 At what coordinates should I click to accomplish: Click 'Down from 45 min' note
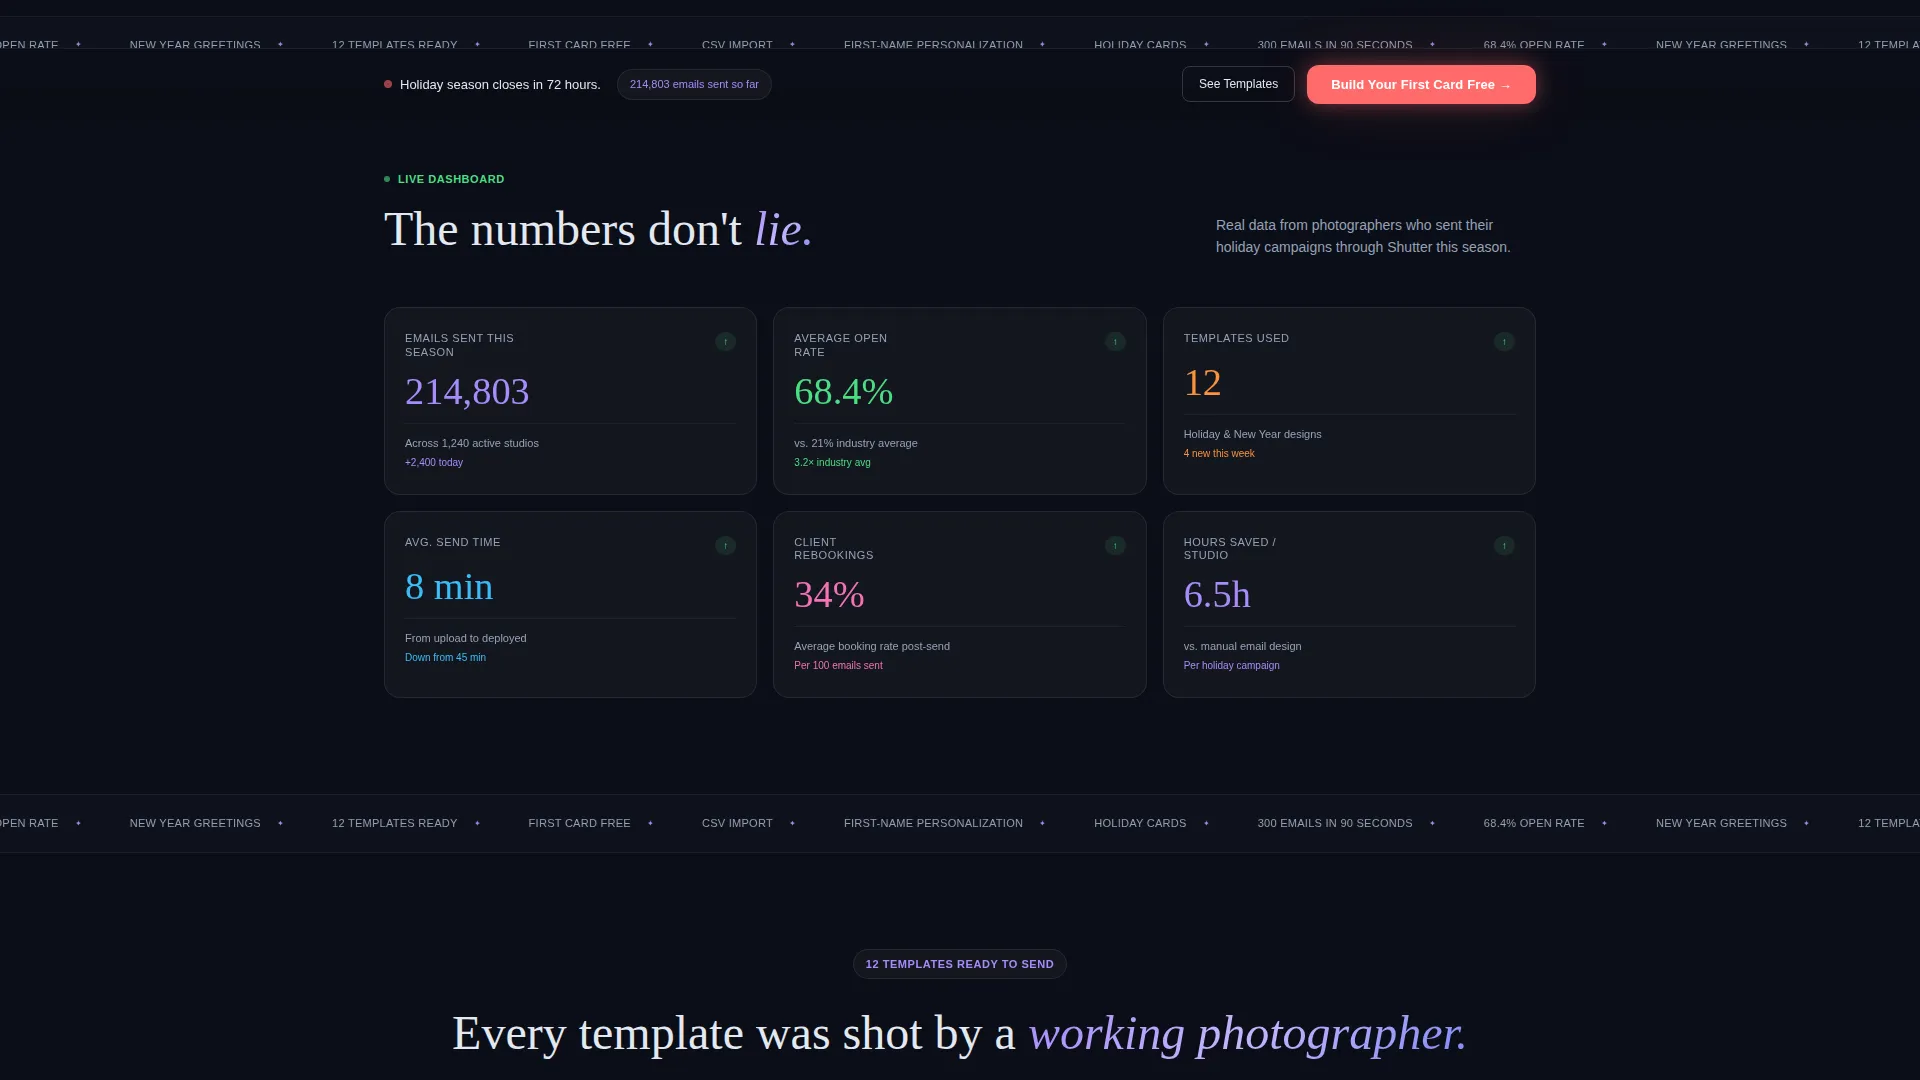(x=445, y=658)
